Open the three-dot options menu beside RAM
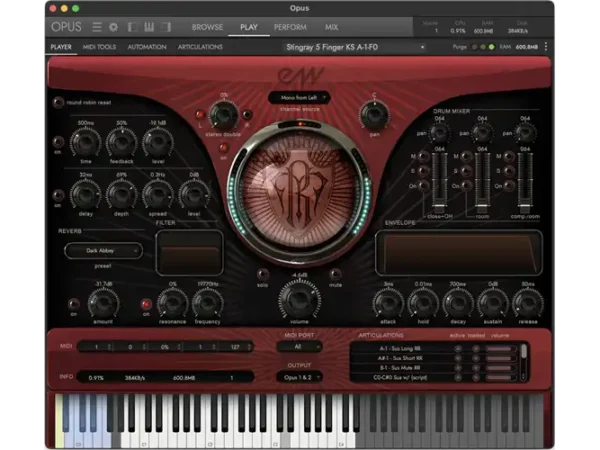Screen dimensions: 600x450 (546, 47)
